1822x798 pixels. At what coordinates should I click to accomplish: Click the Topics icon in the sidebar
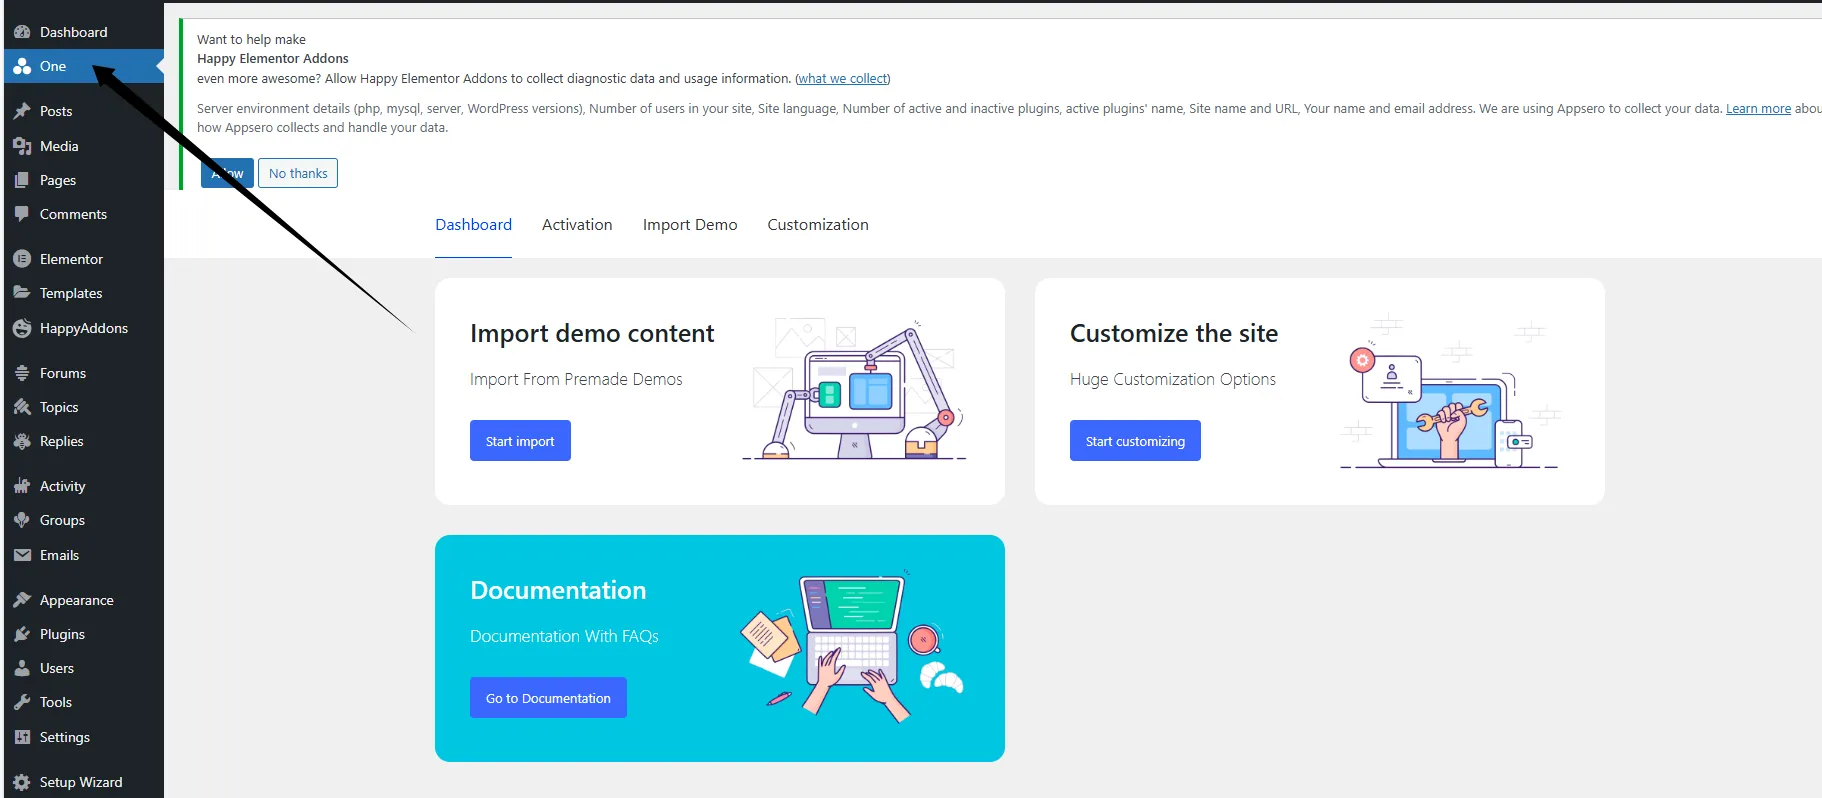click(x=22, y=407)
